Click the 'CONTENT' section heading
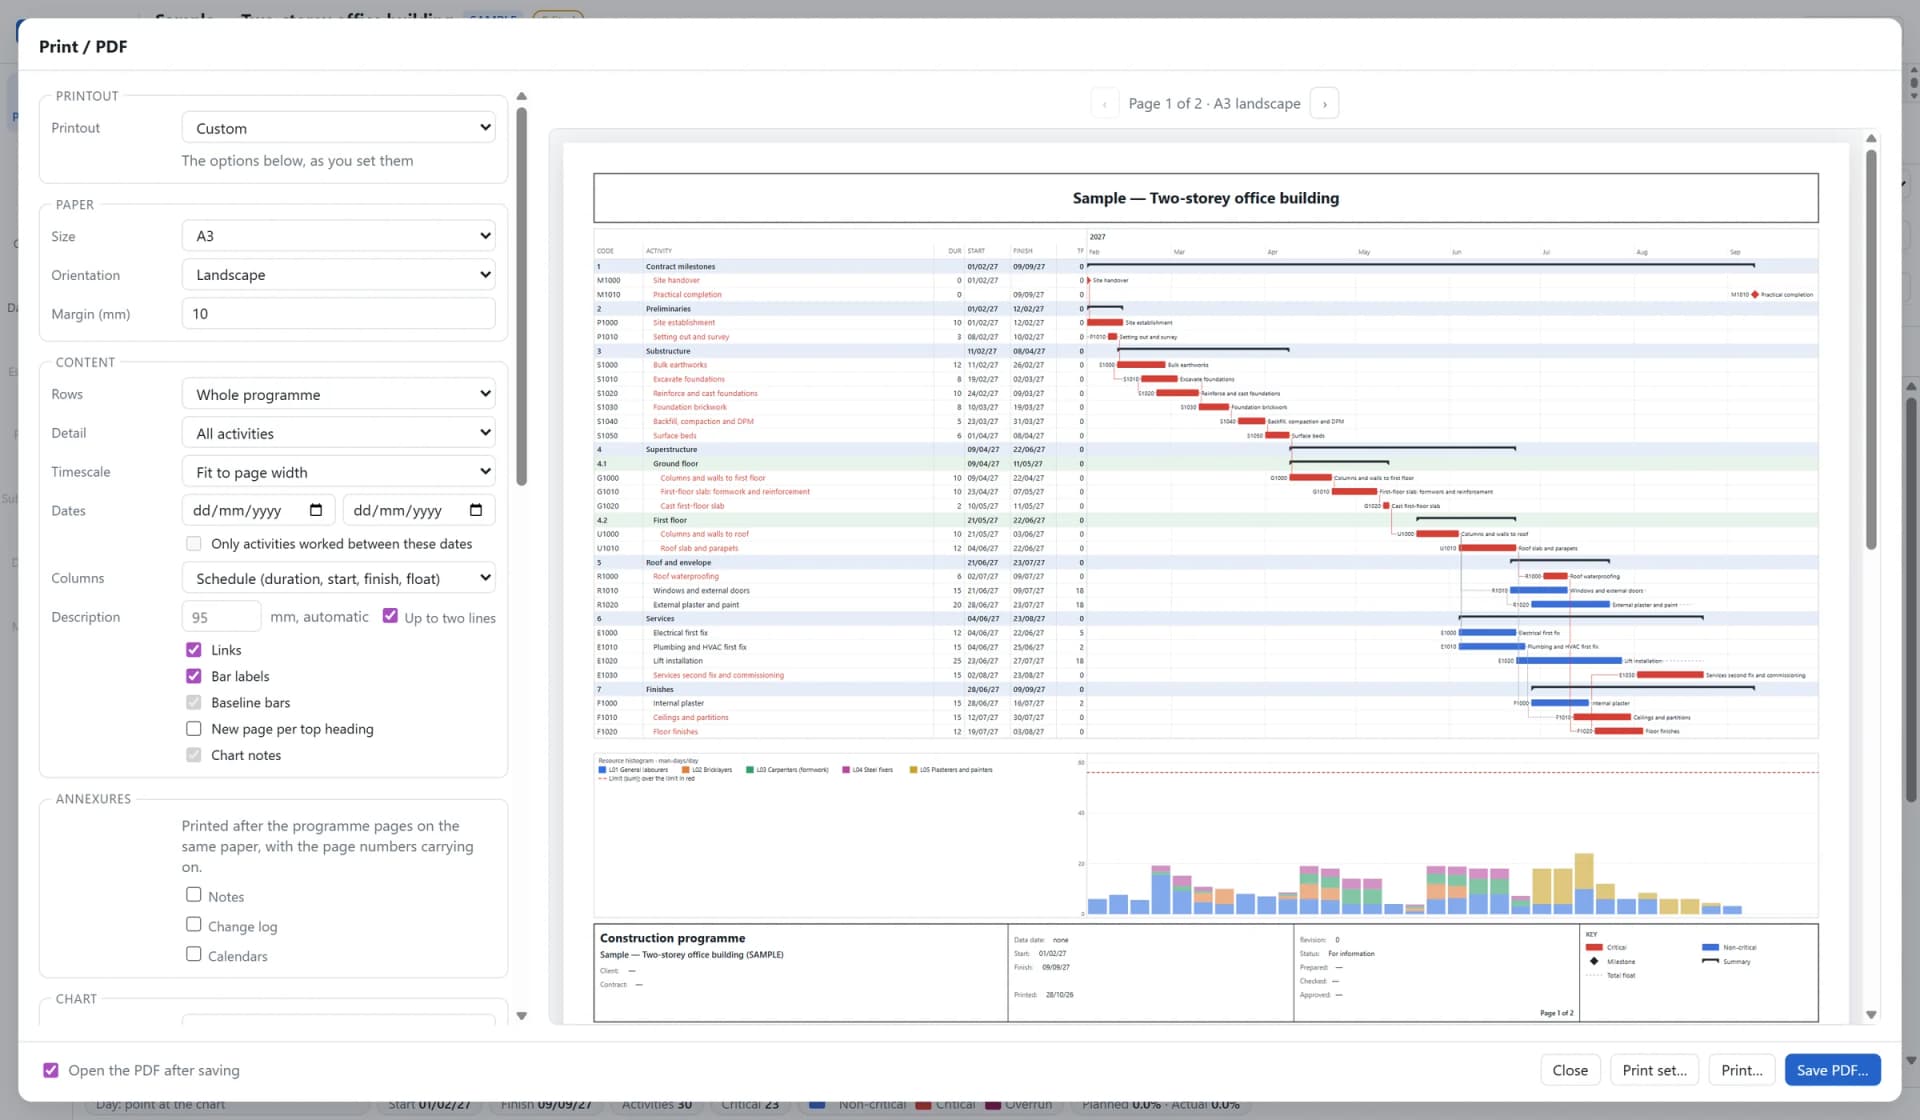 coord(85,362)
